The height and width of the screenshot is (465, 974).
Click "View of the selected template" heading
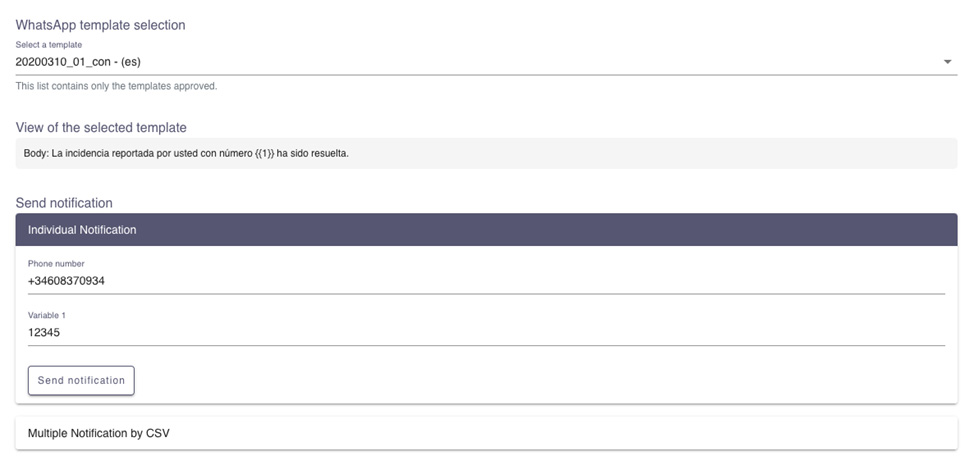click(x=101, y=127)
